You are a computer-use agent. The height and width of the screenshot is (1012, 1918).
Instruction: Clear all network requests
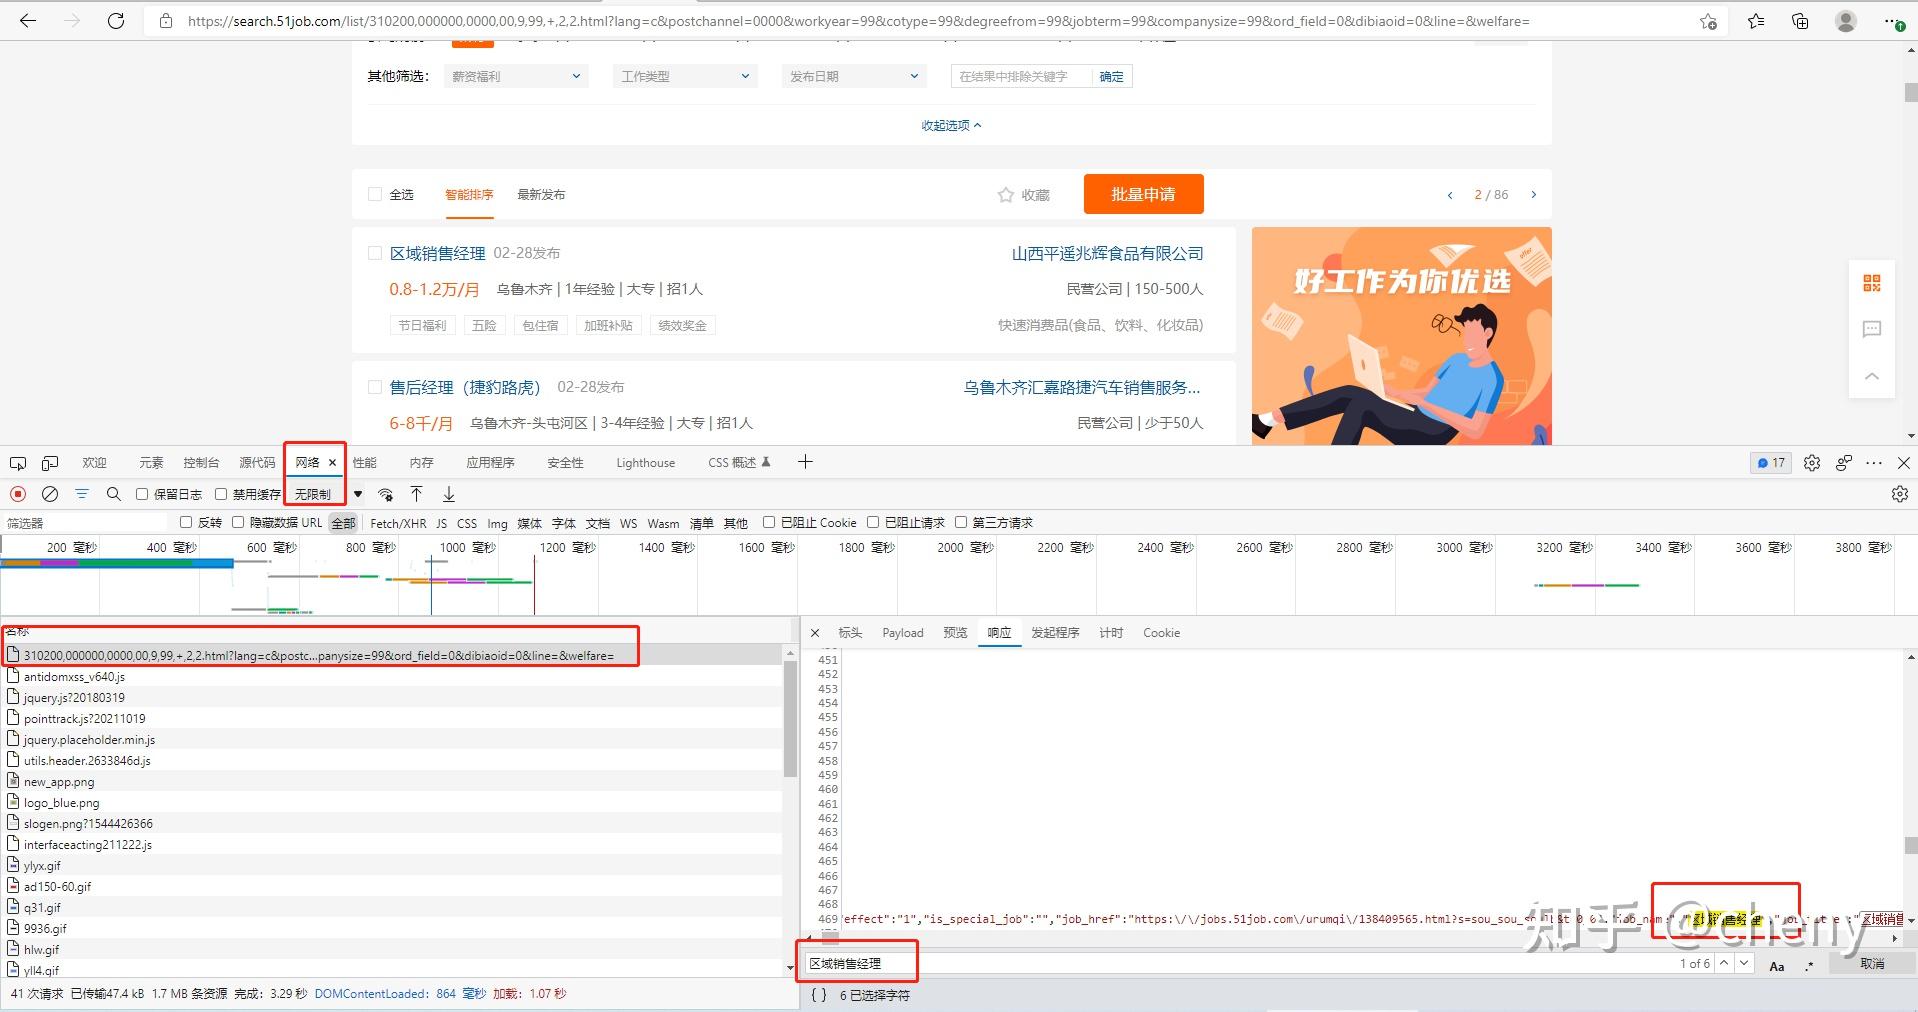click(x=49, y=493)
